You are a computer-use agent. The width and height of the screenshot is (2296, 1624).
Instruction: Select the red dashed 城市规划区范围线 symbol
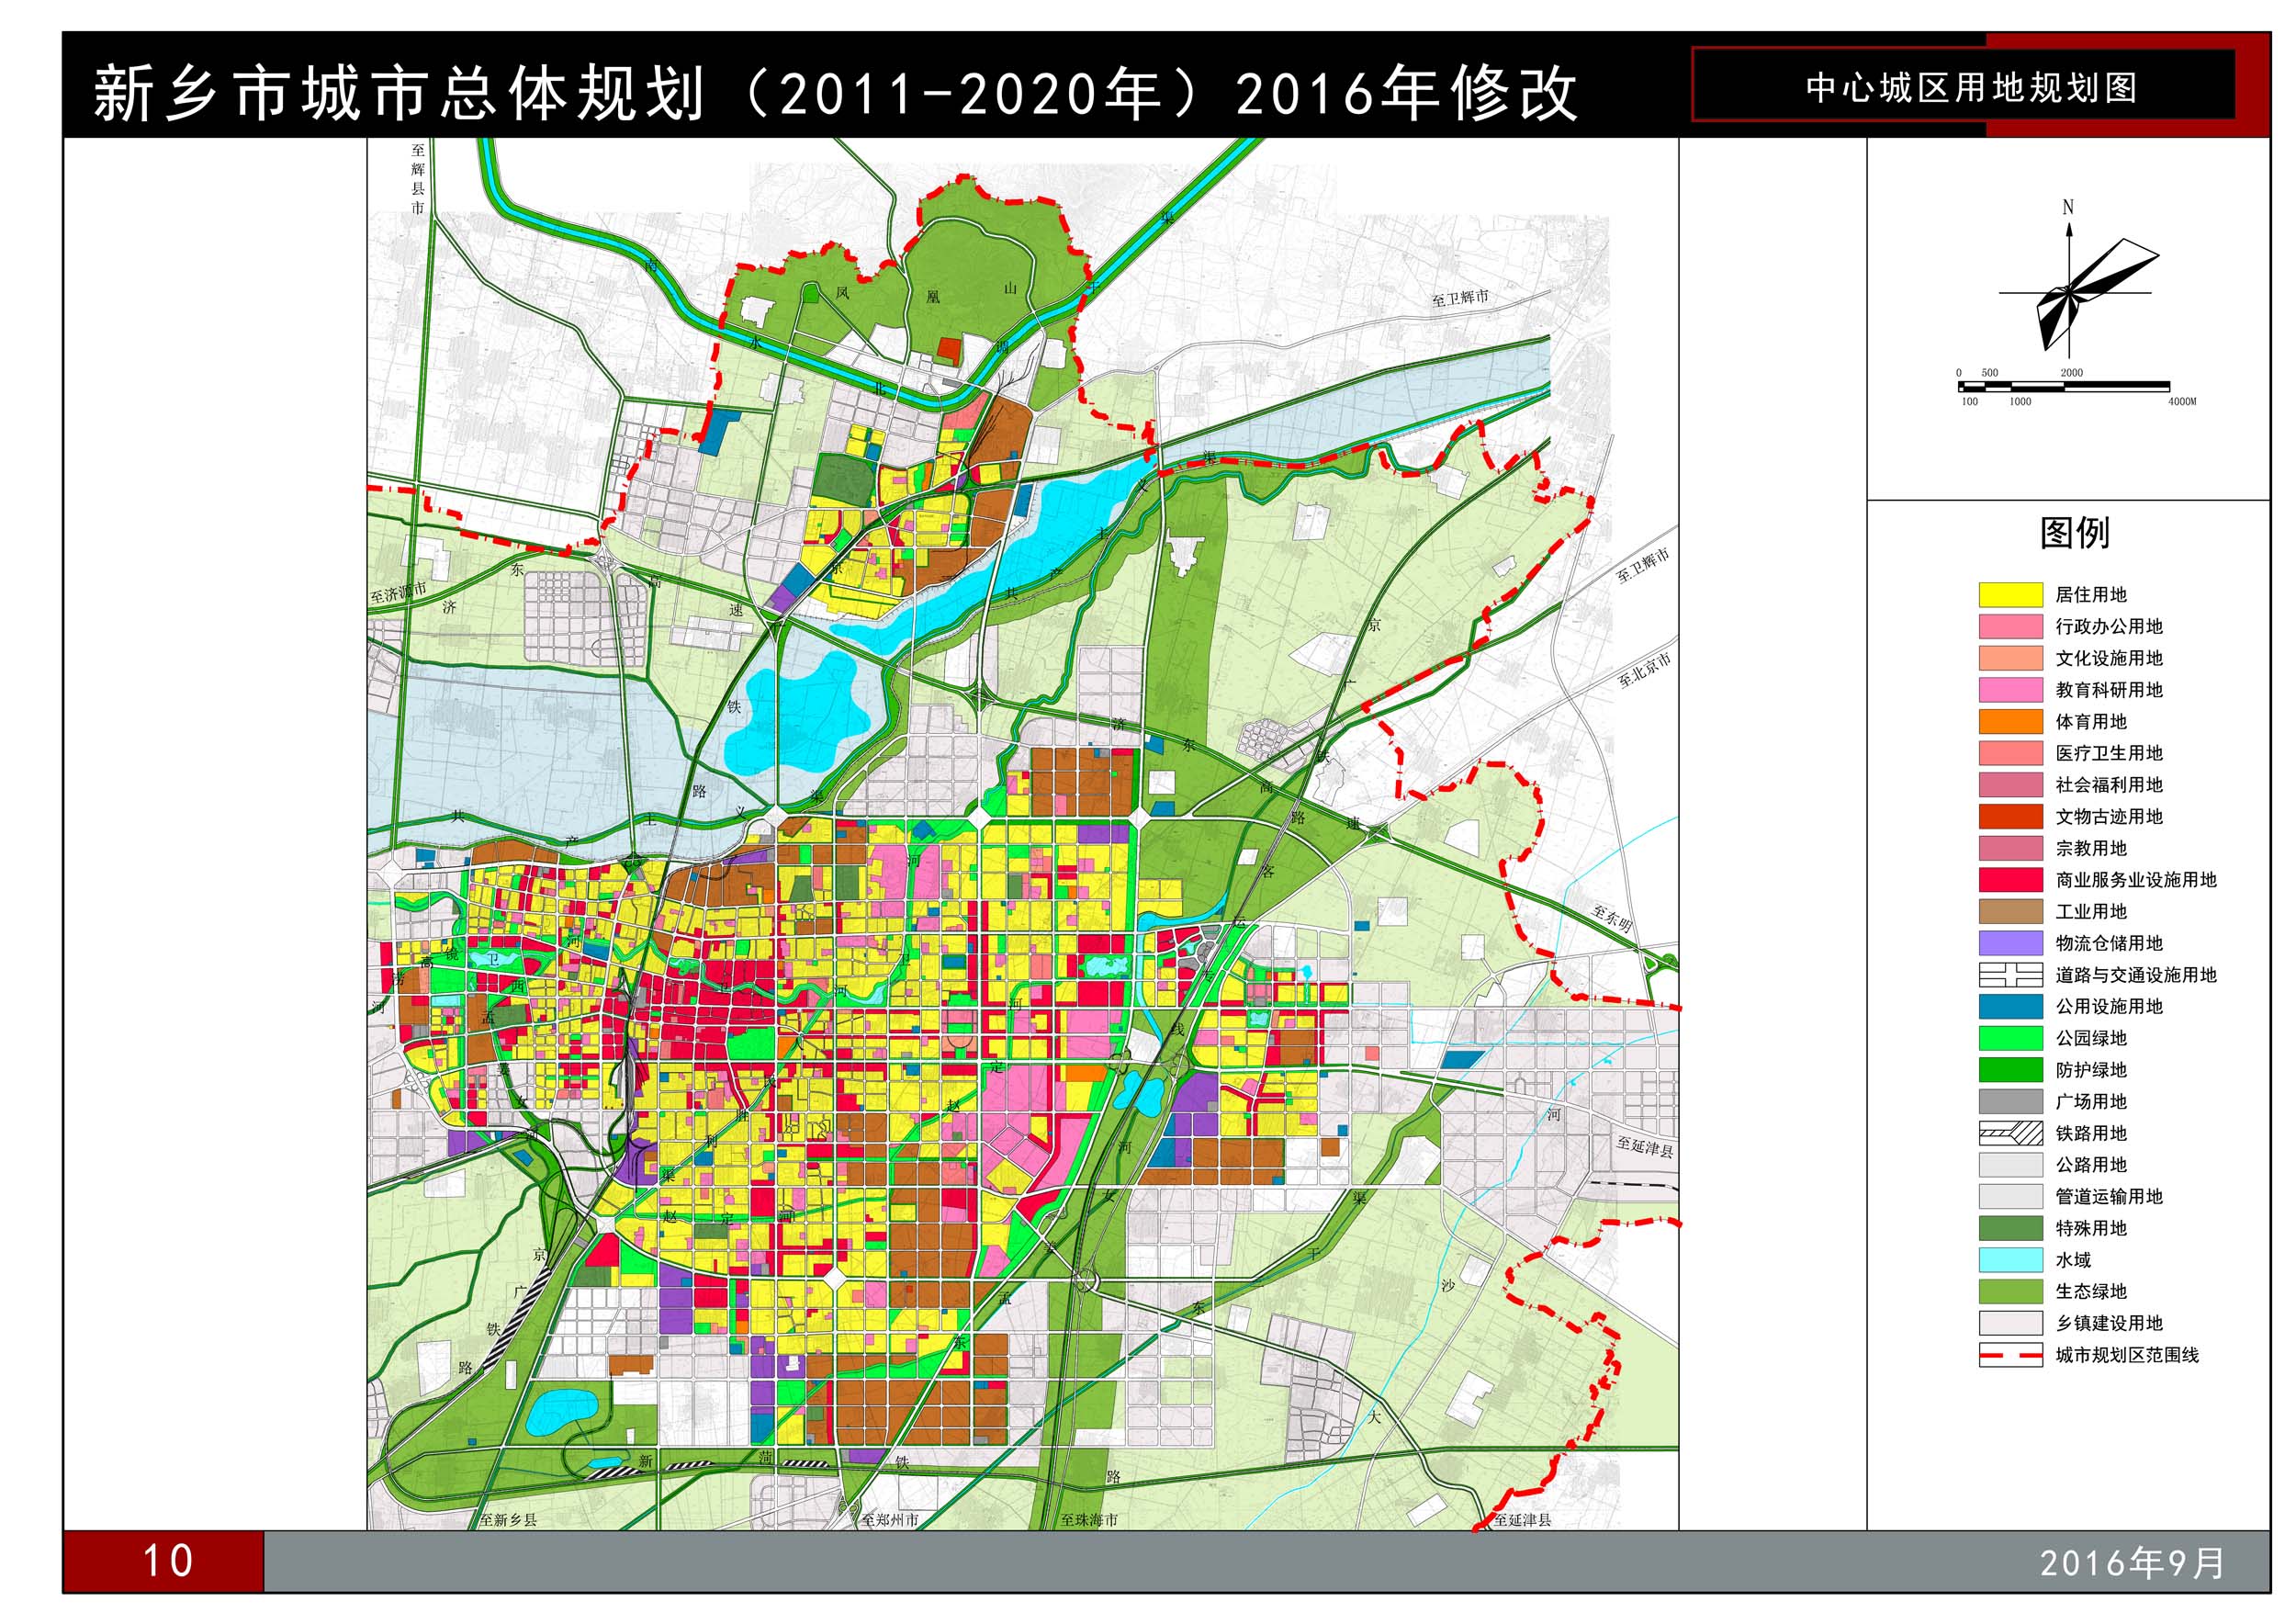(2010, 1355)
